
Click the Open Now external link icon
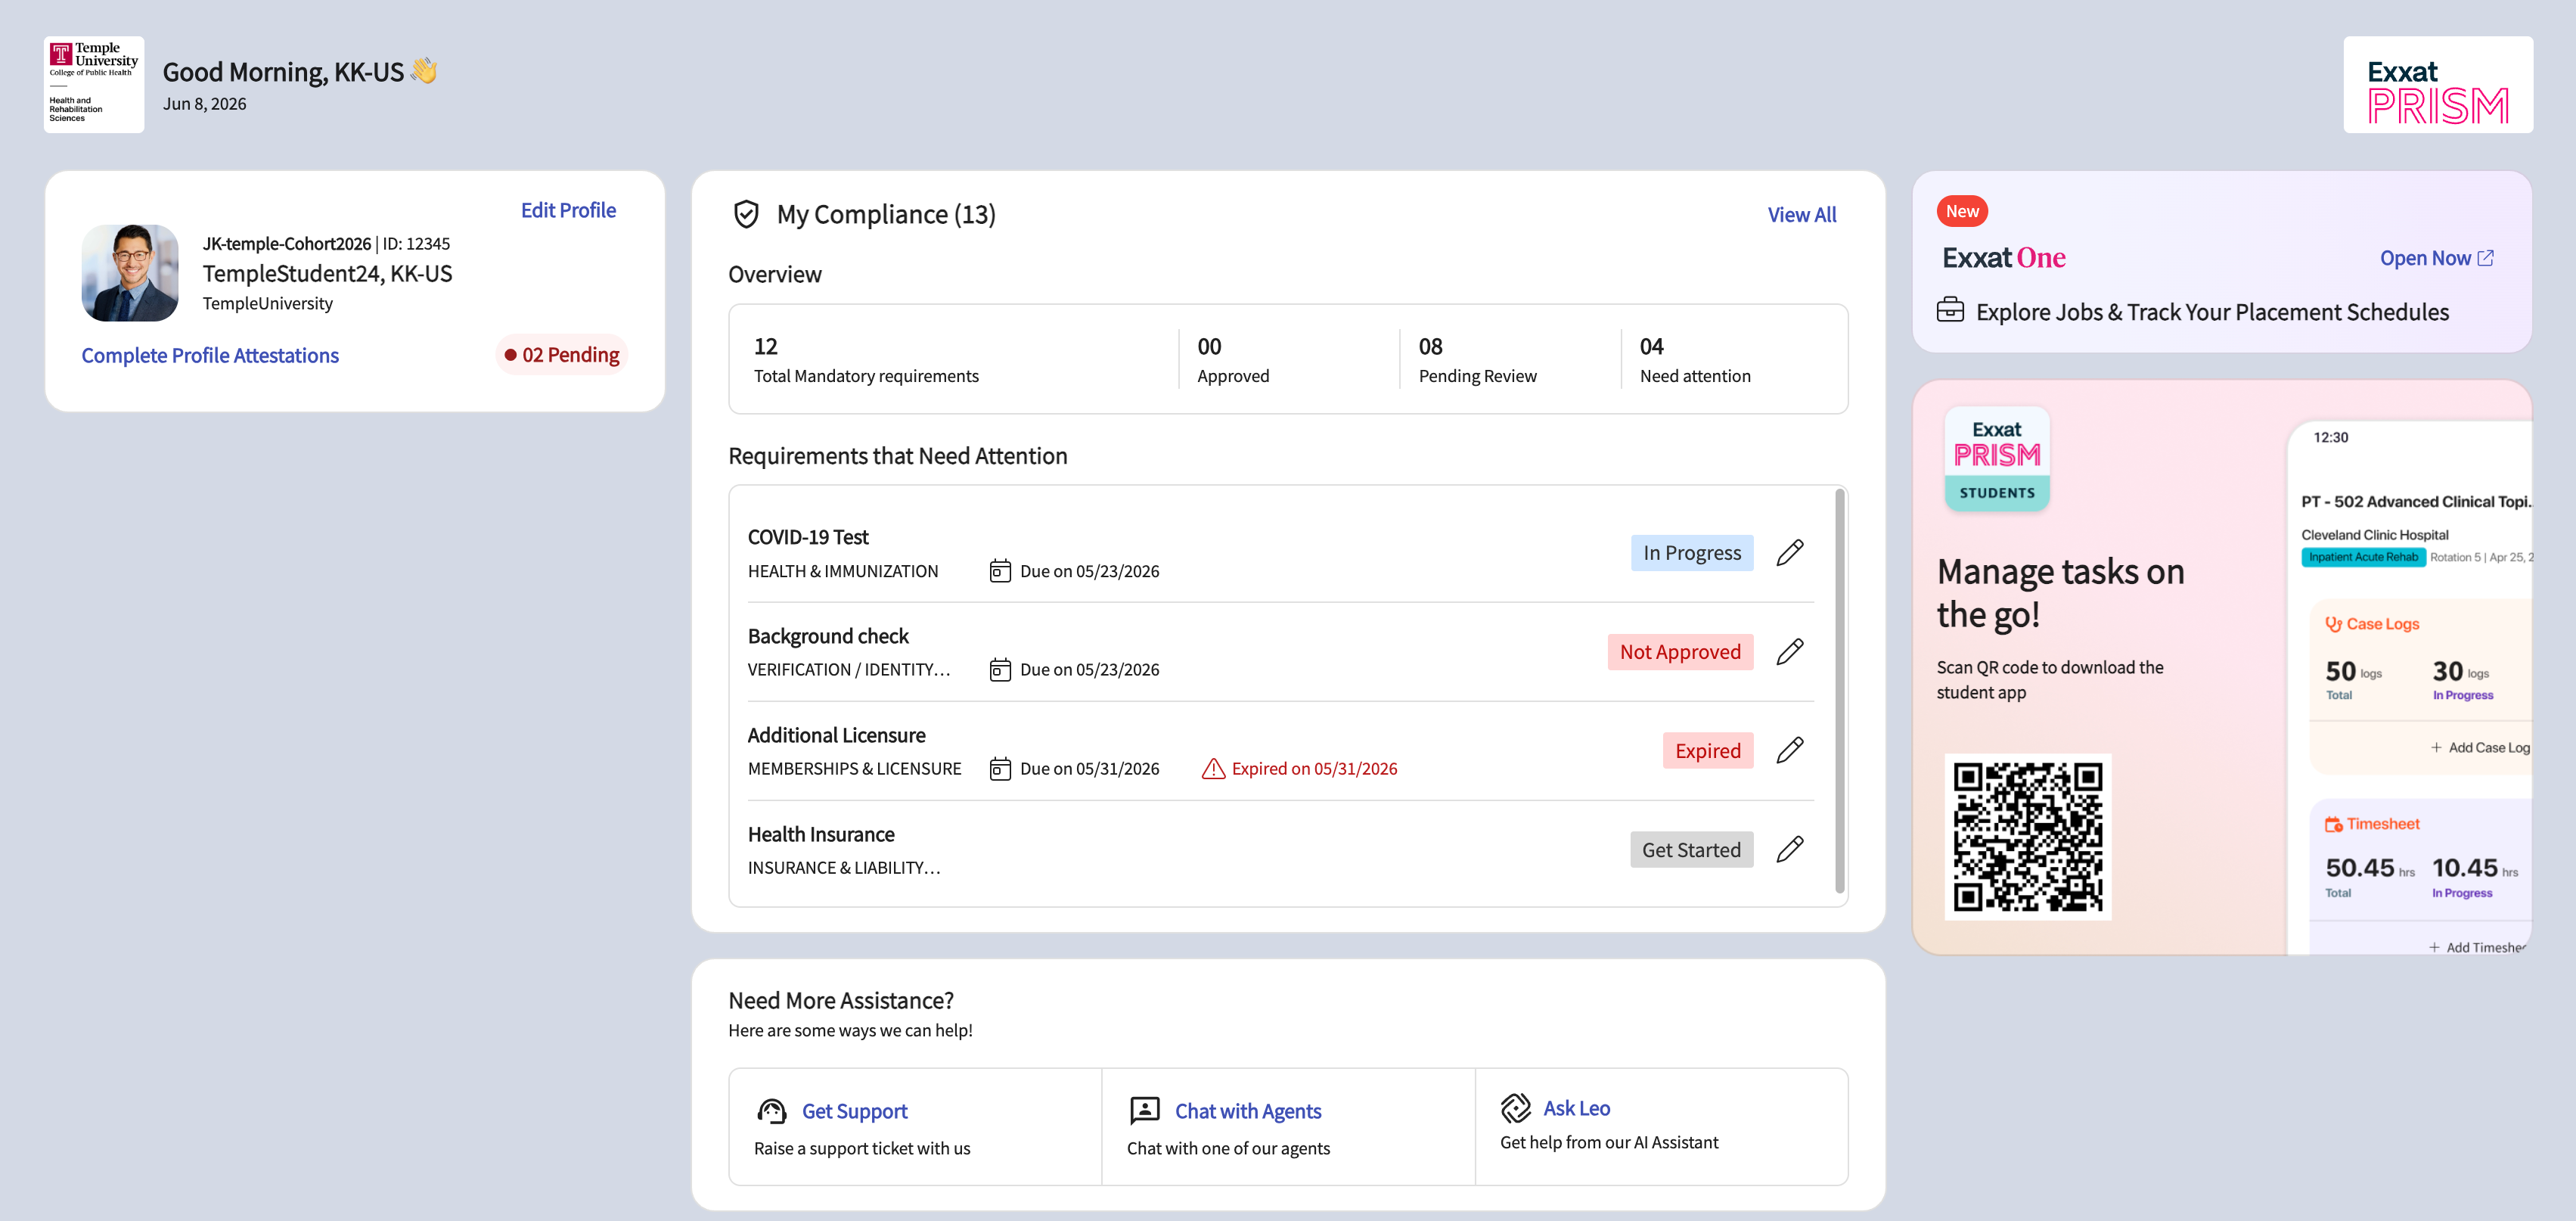click(x=2486, y=258)
